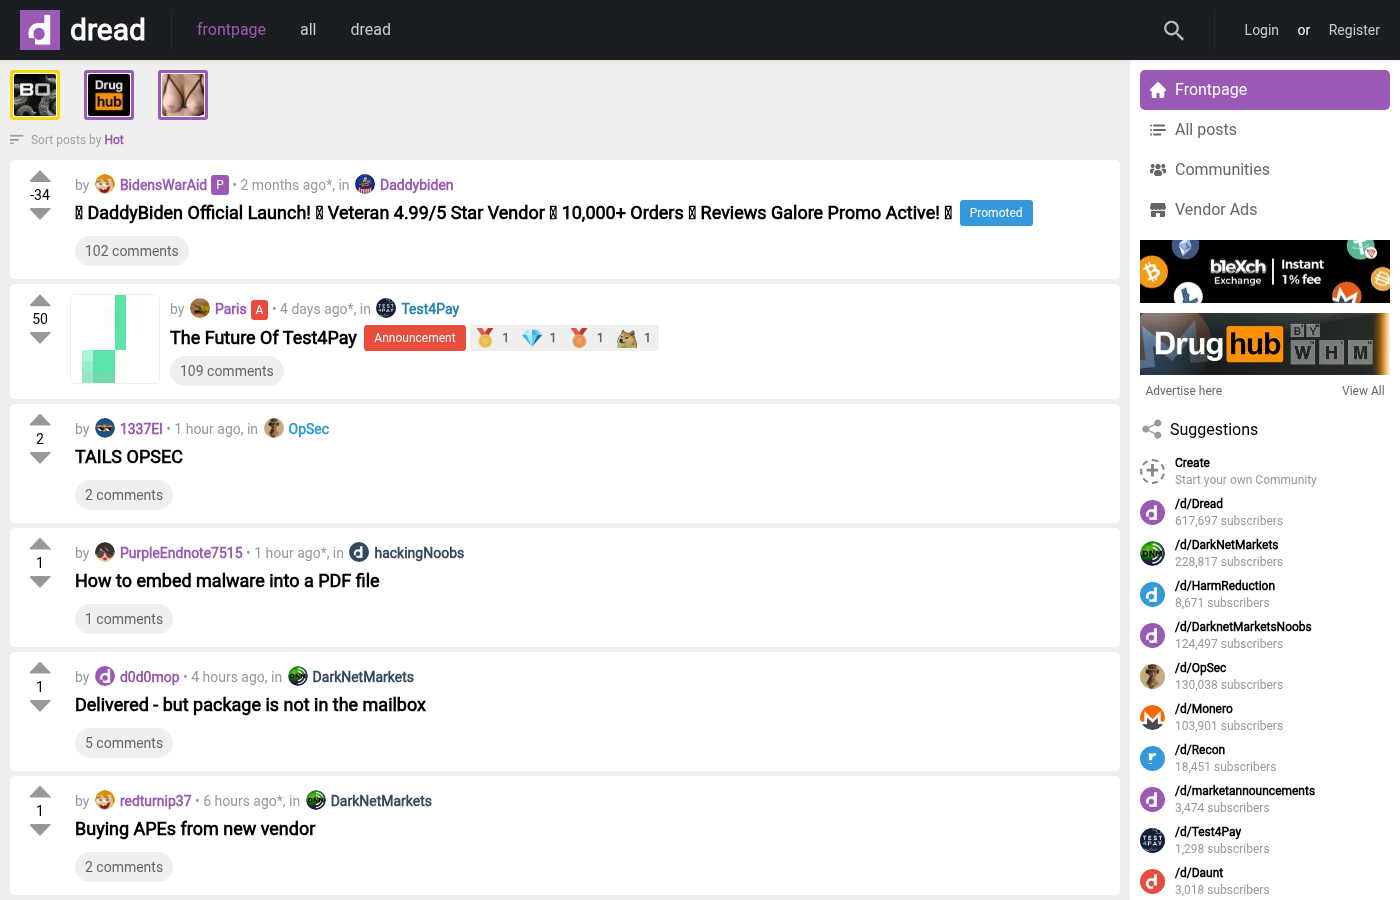Downvote the DaddyBiden Official Launch post
Viewport: 1400px width, 900px height.
click(x=40, y=214)
